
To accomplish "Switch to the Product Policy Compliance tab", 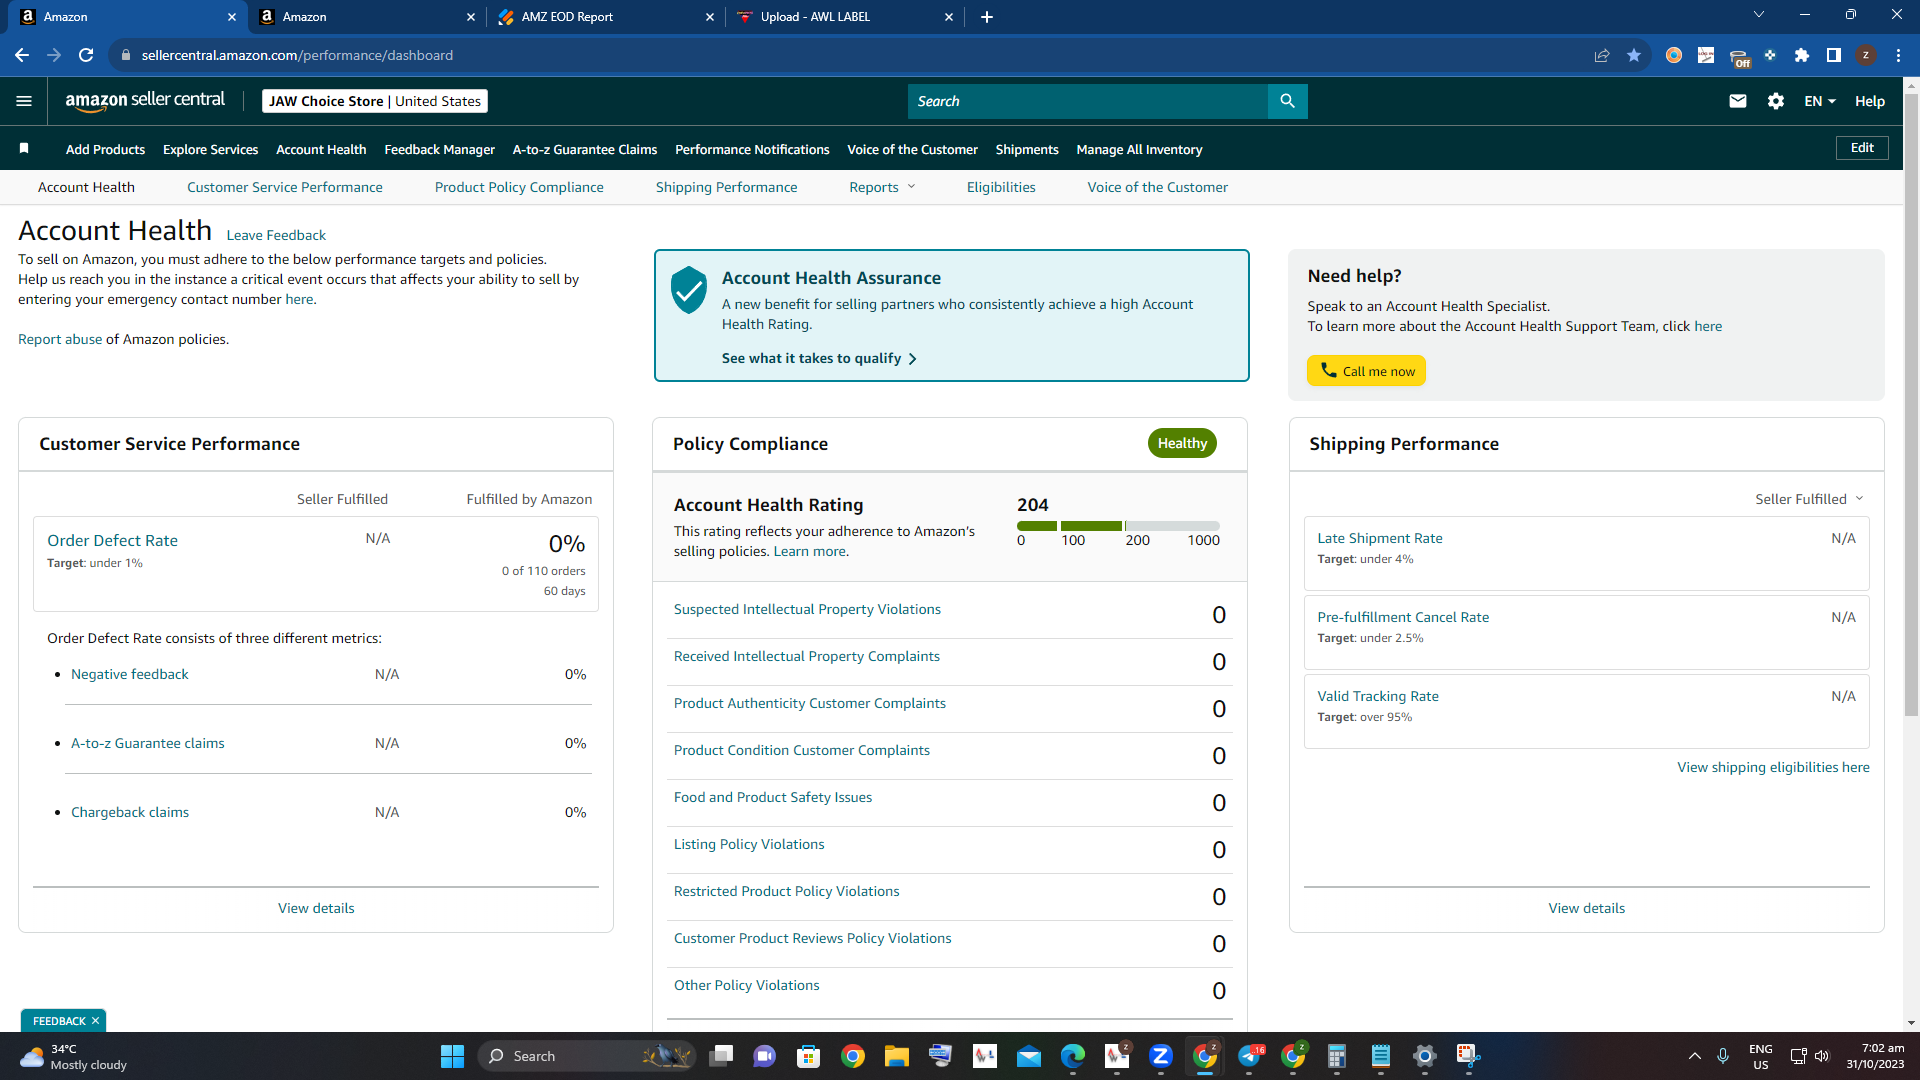I will point(519,187).
